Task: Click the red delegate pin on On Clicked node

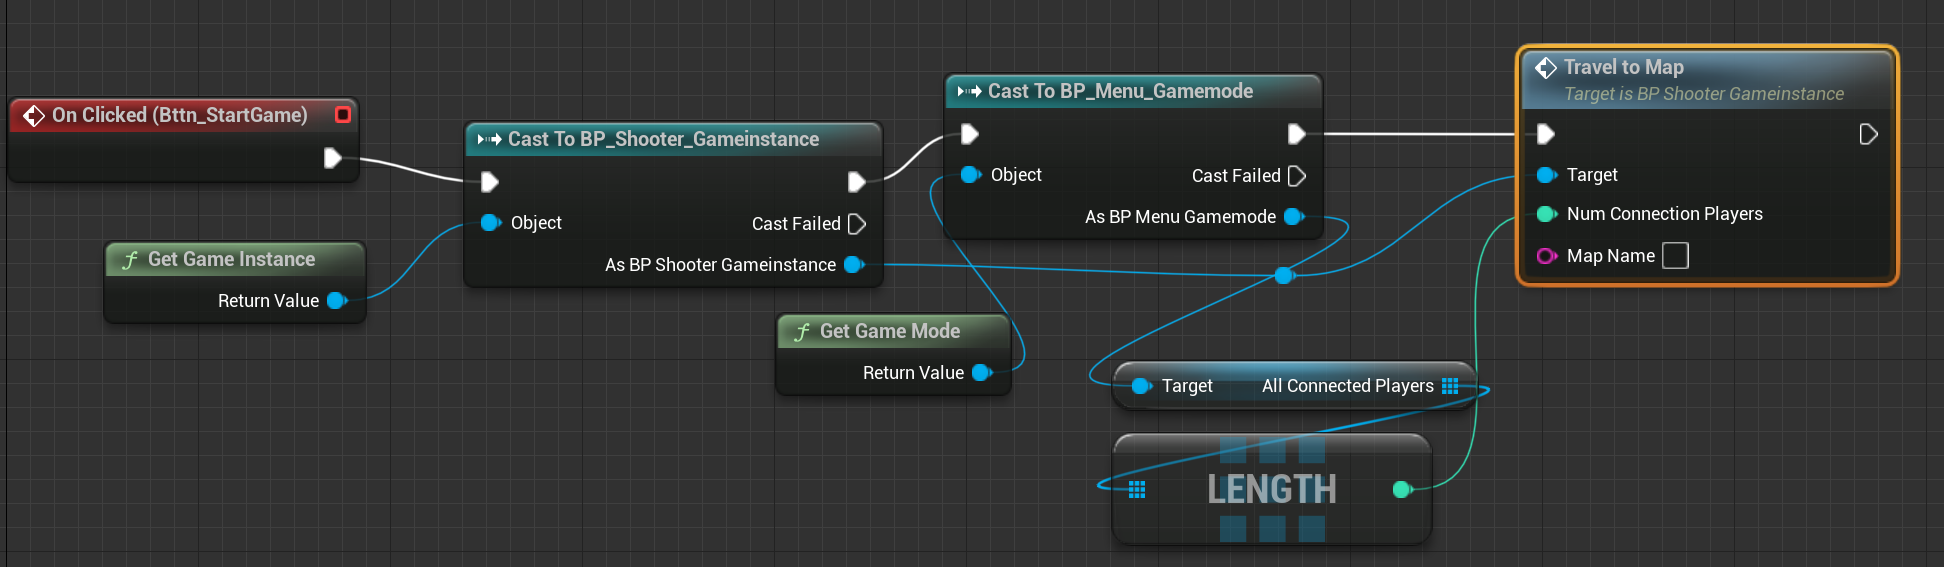Action: coord(343,114)
